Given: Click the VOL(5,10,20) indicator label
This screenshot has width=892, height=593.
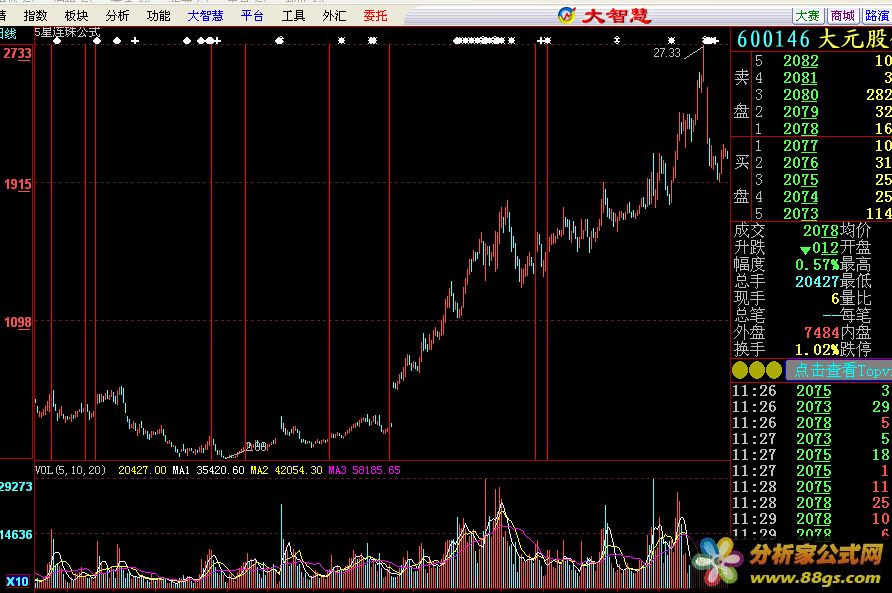Looking at the screenshot, I should coord(71,470).
